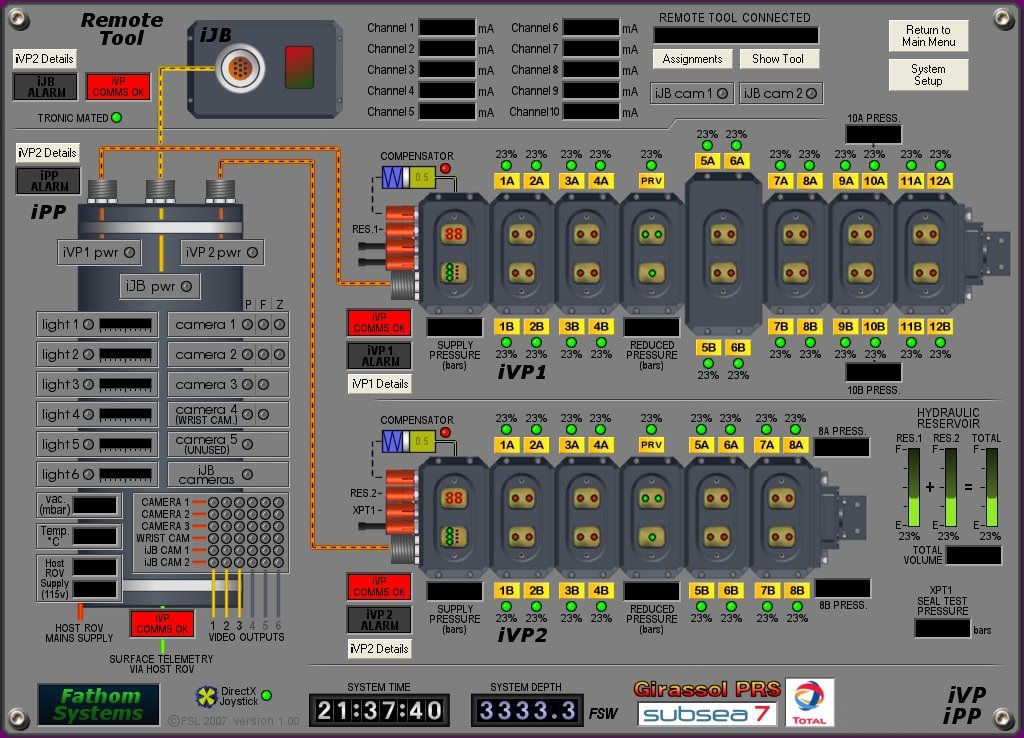
Task: Click the Fathom Systems logo
Action: pyautogui.click(x=99, y=705)
